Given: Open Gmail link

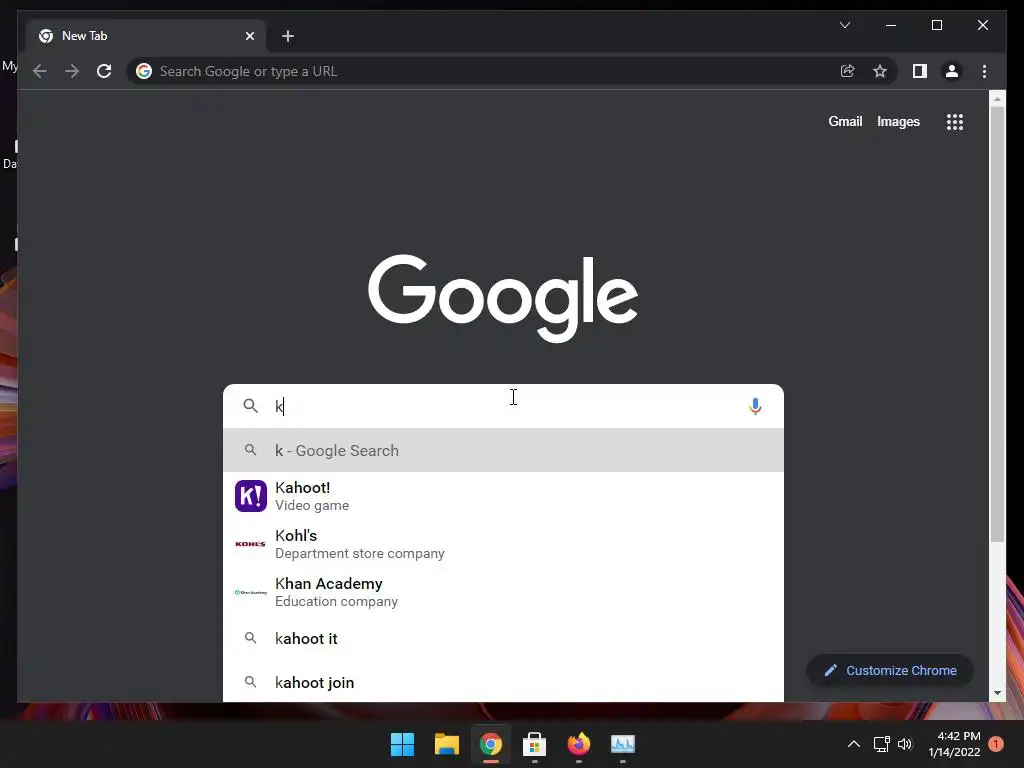Looking at the screenshot, I should (845, 121).
